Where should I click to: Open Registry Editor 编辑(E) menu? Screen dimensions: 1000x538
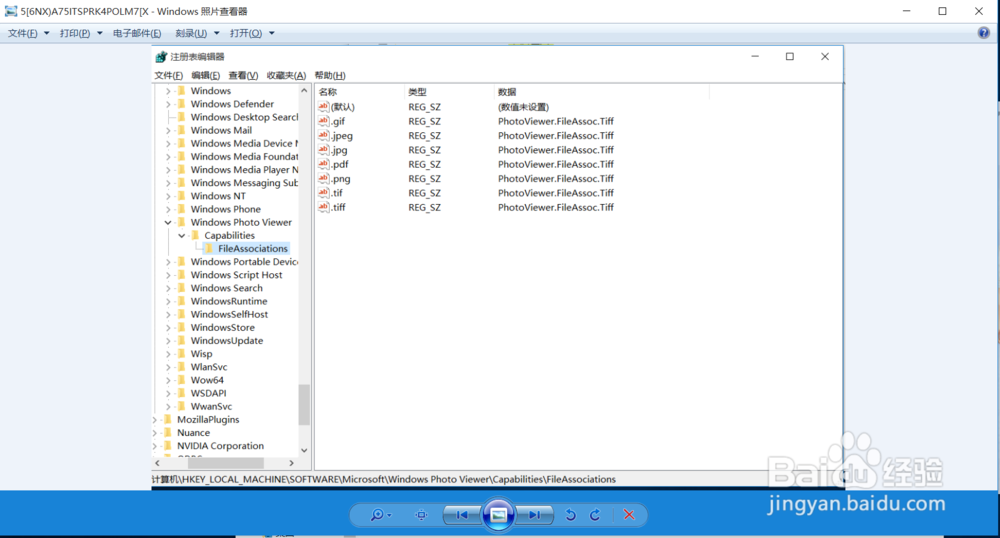205,75
